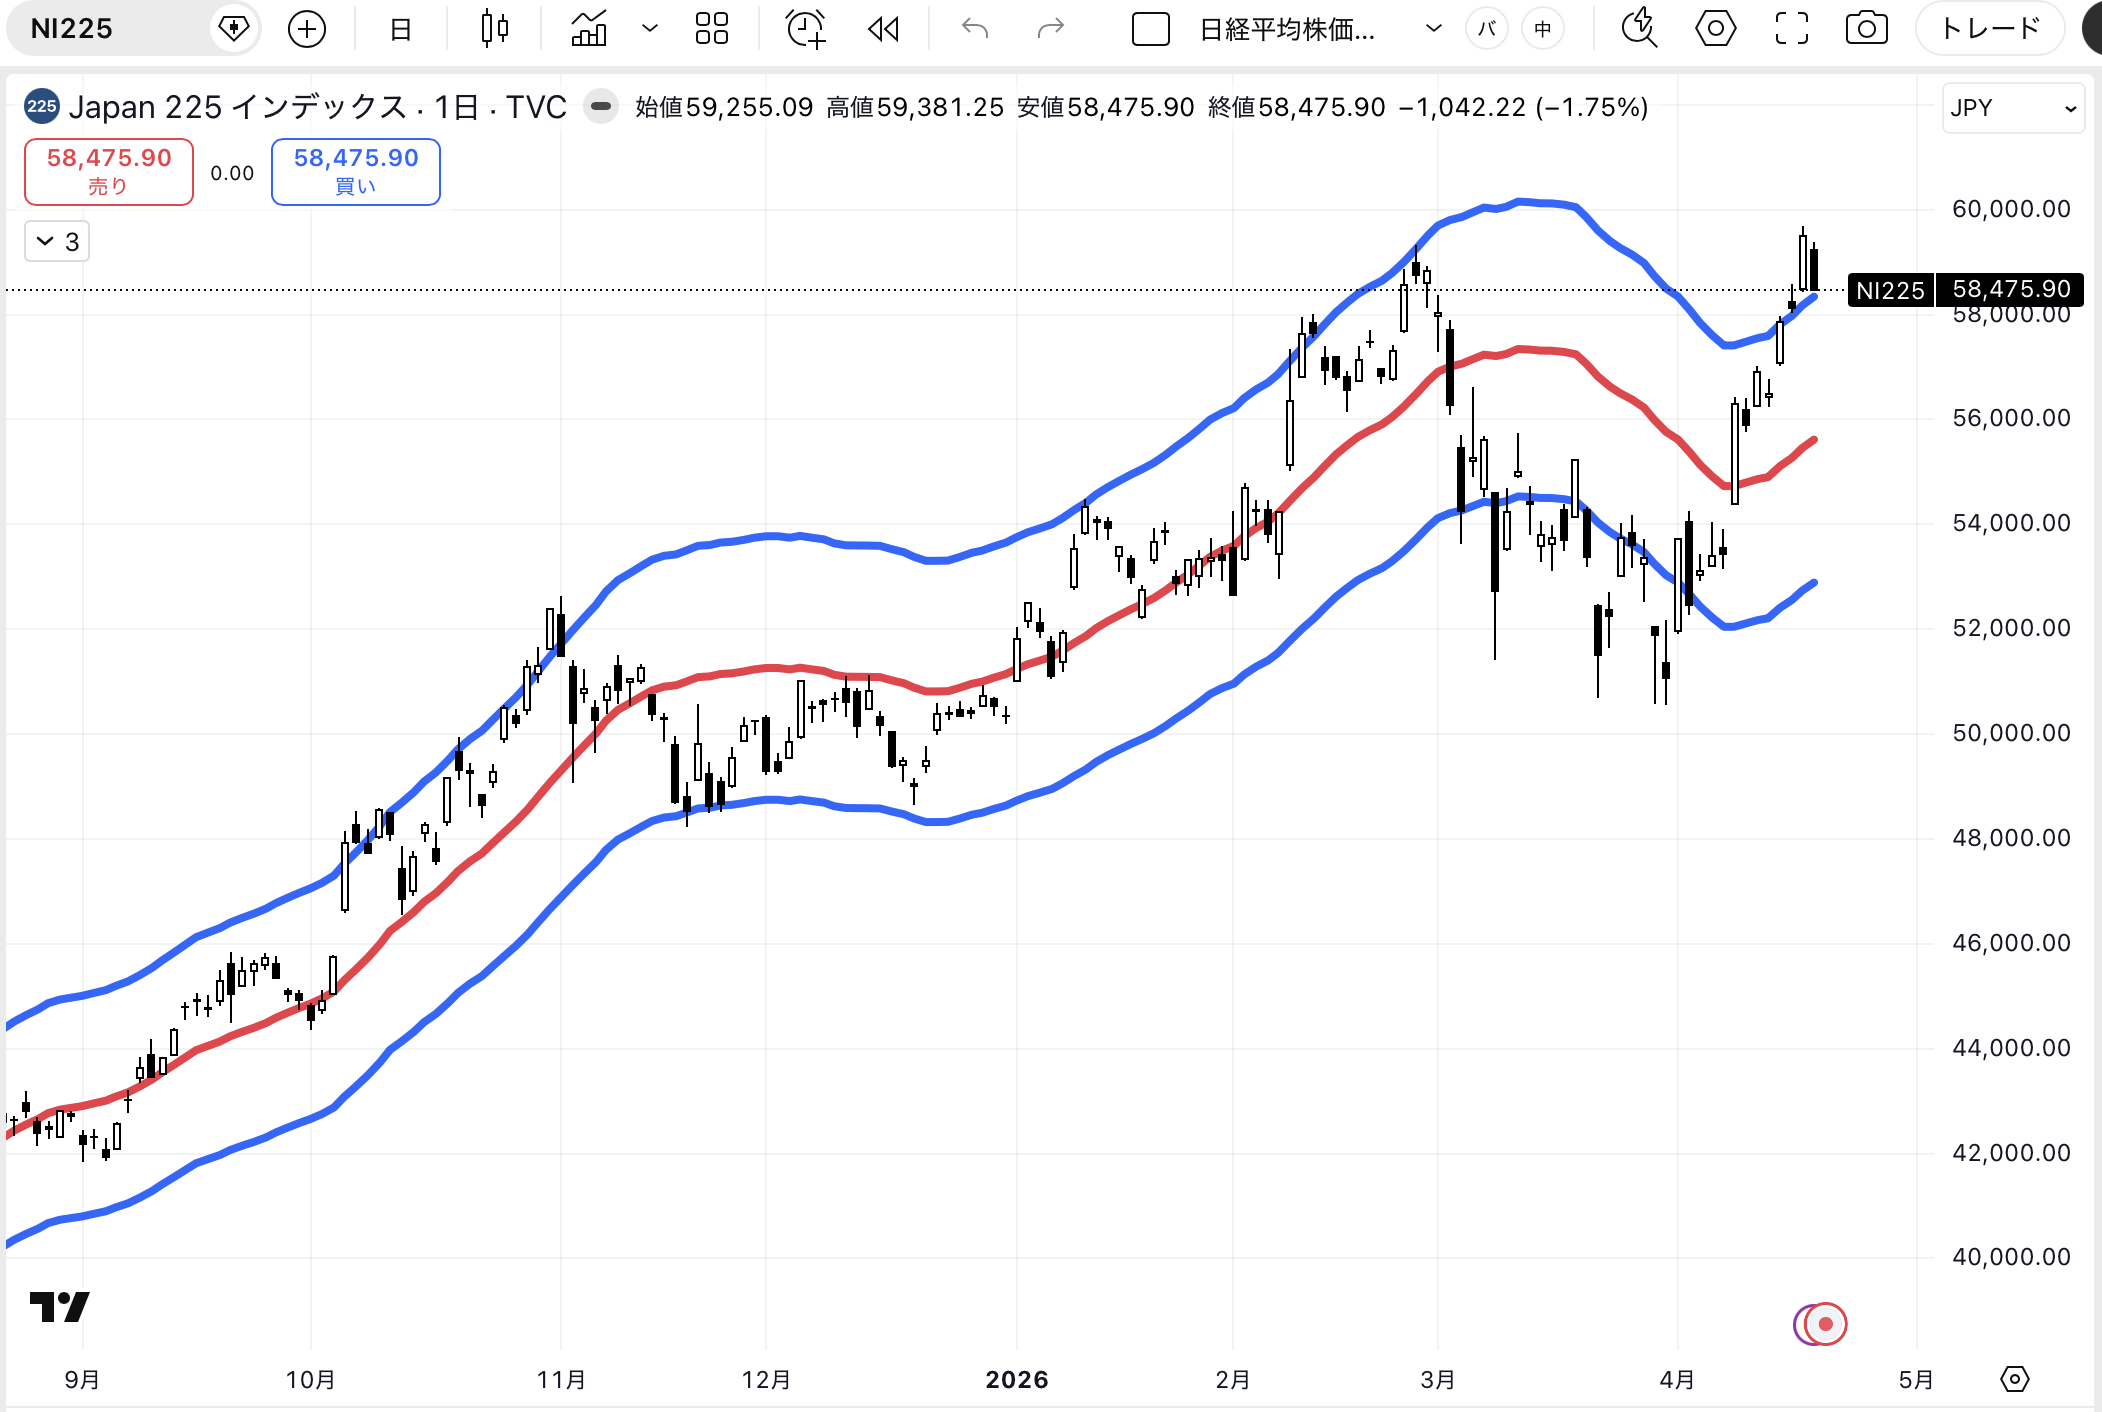Create an alert with the clock icon
The height and width of the screenshot is (1412, 2102).
pyautogui.click(x=806, y=29)
